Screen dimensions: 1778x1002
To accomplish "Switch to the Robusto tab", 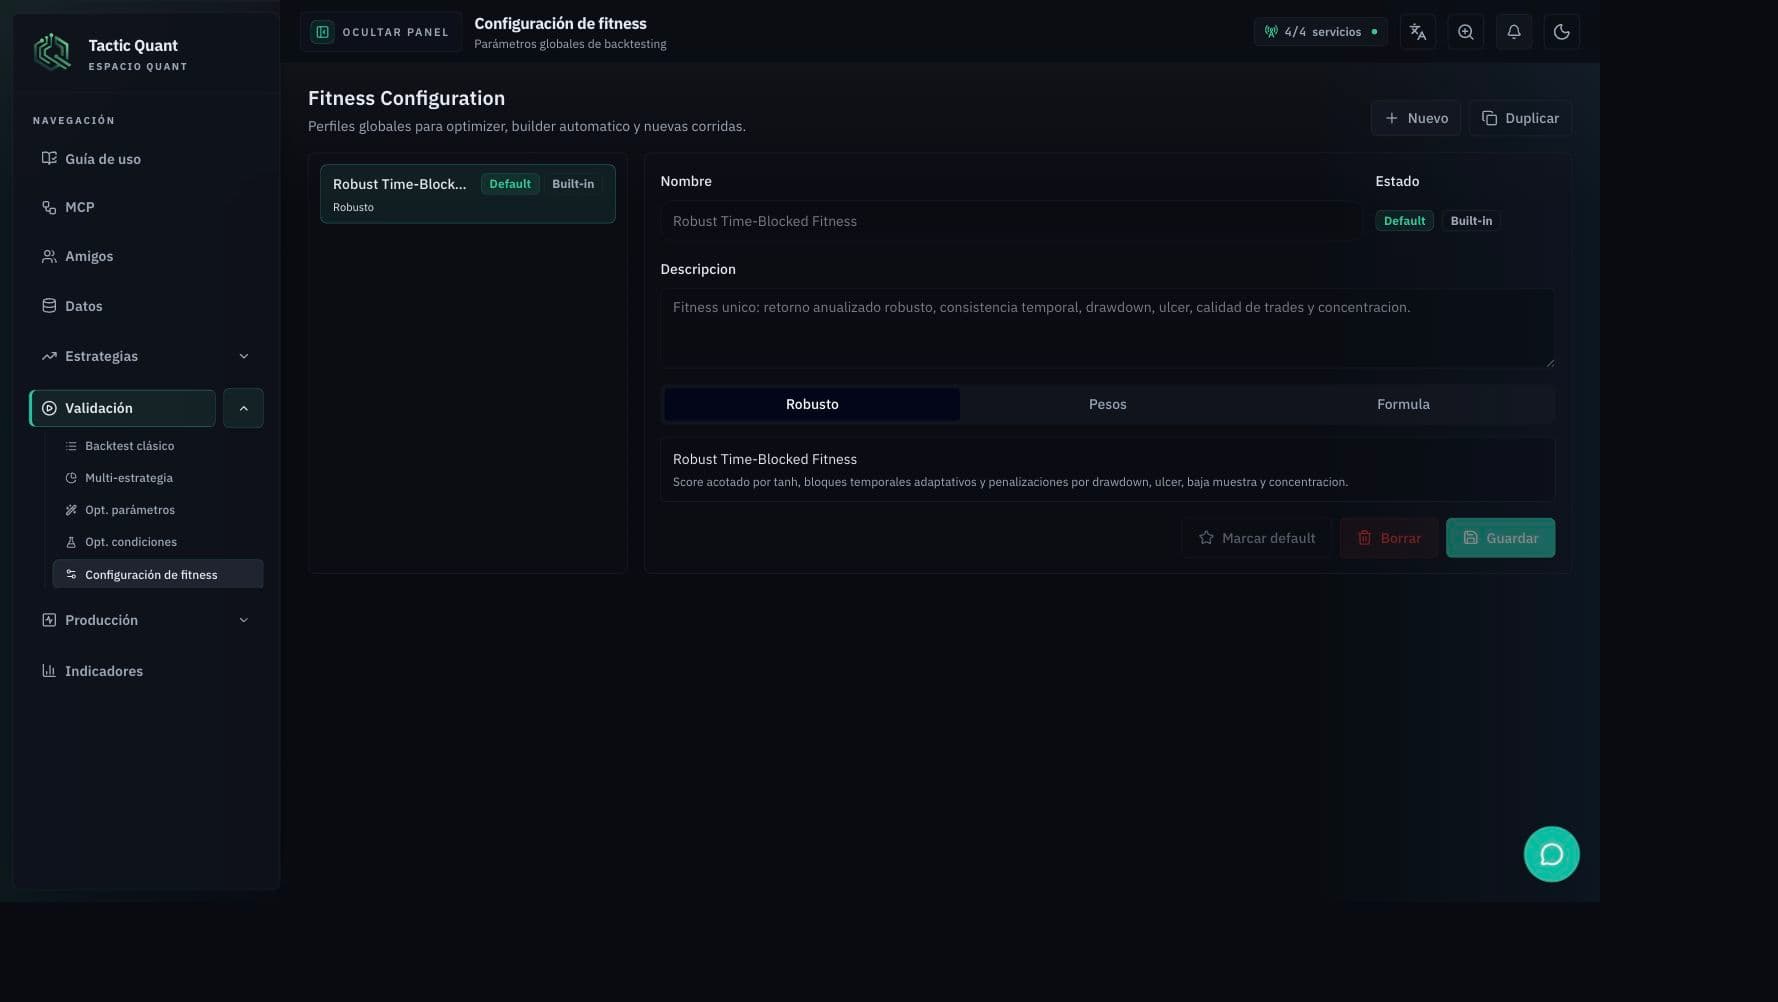I will (x=812, y=404).
